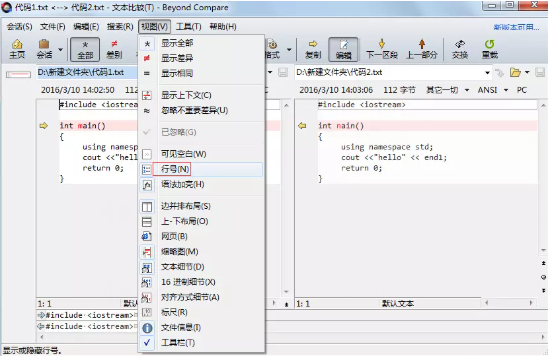Open the 会话(S) menu
Viewport: 548px width, 360px height.
pos(20,27)
